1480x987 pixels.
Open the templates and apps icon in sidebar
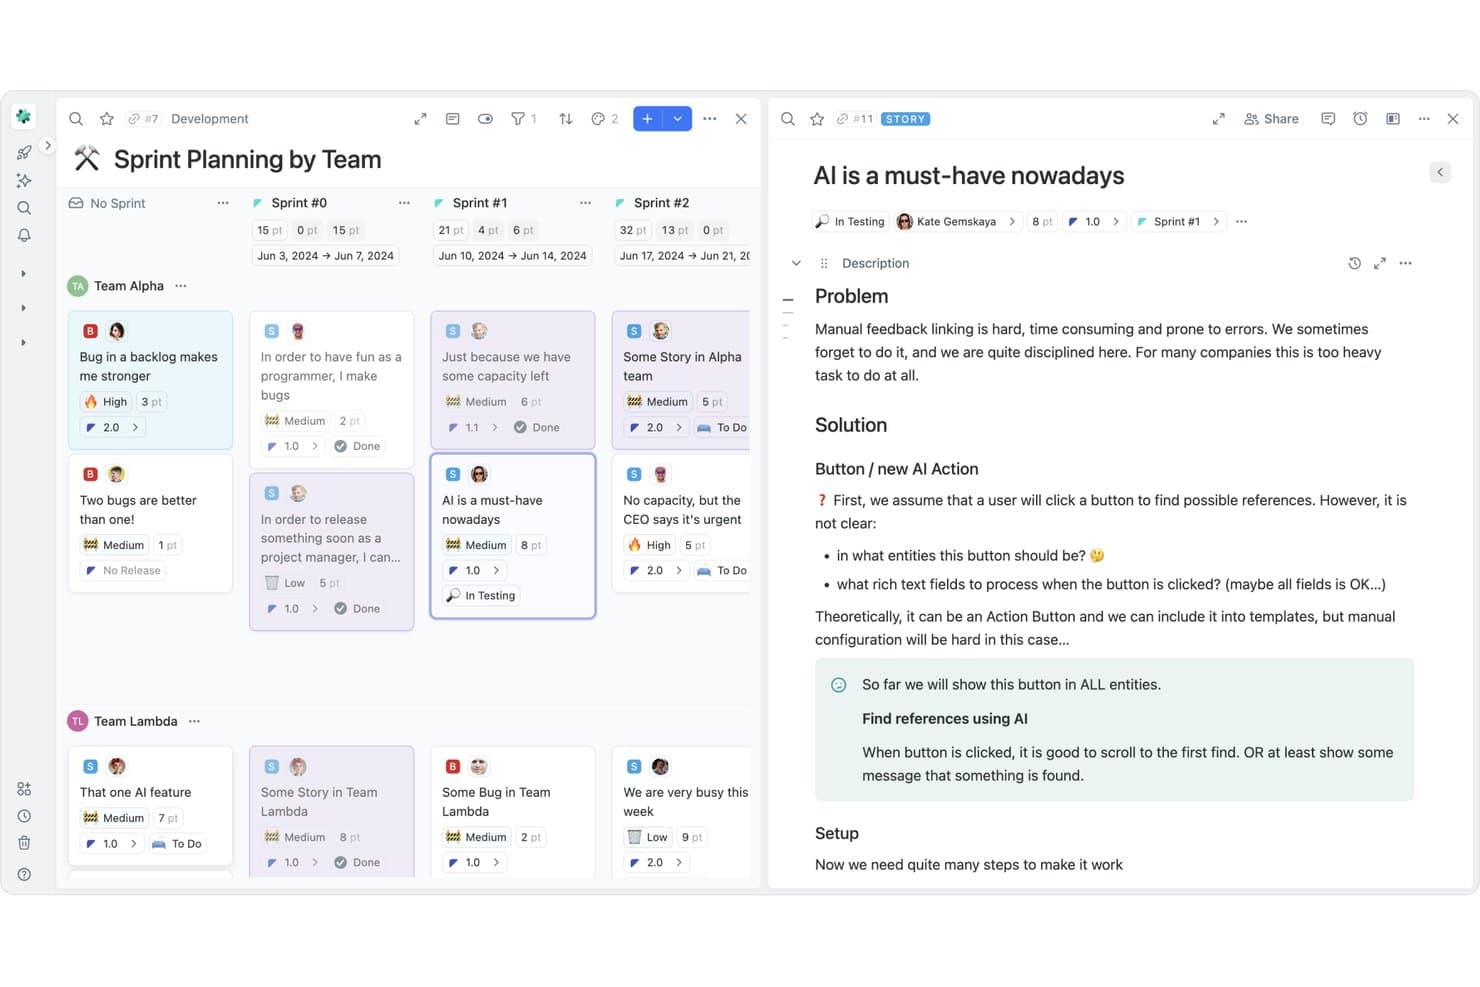pyautogui.click(x=24, y=789)
